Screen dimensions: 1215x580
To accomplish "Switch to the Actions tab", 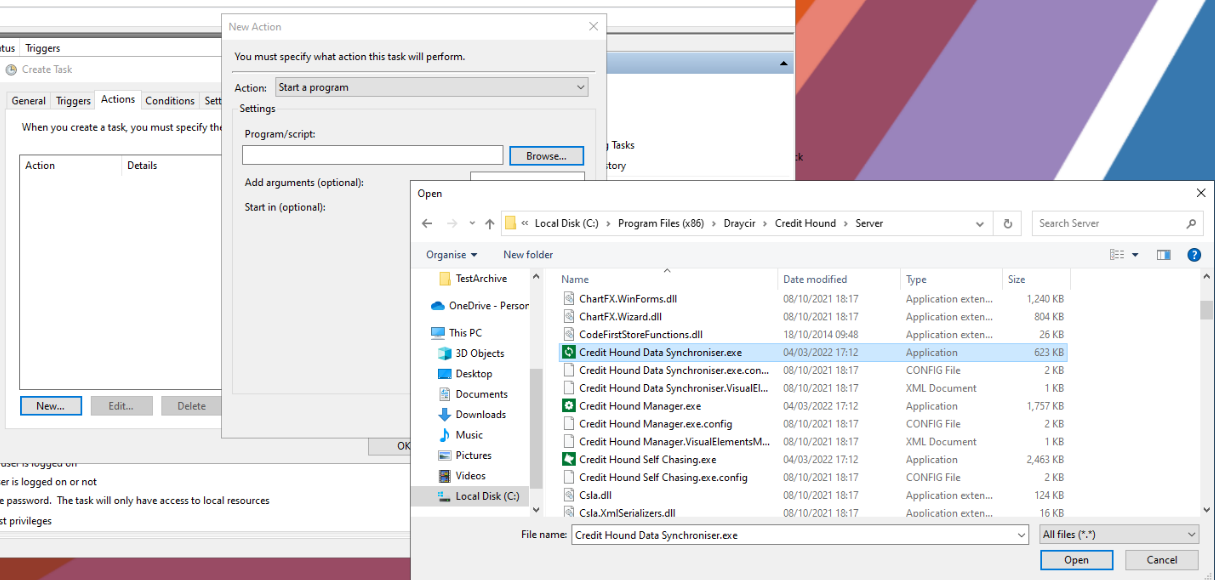I will [118, 100].
